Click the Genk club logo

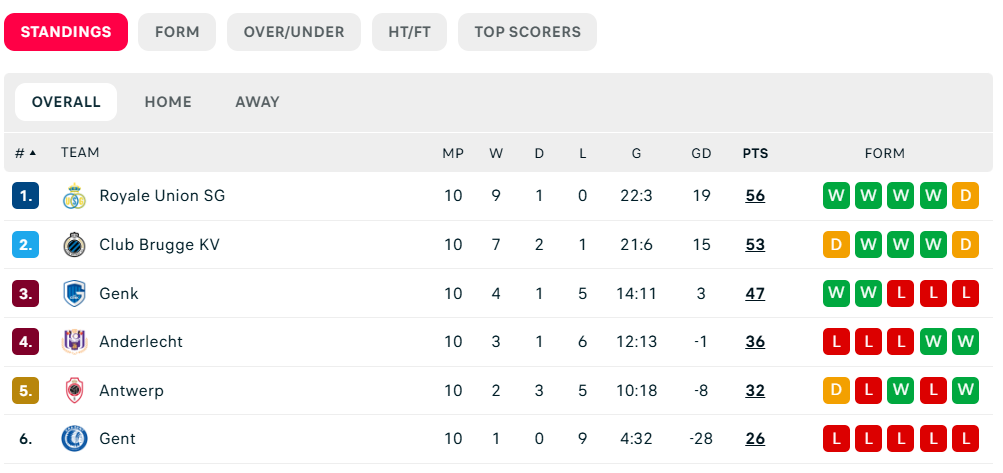pos(74,293)
